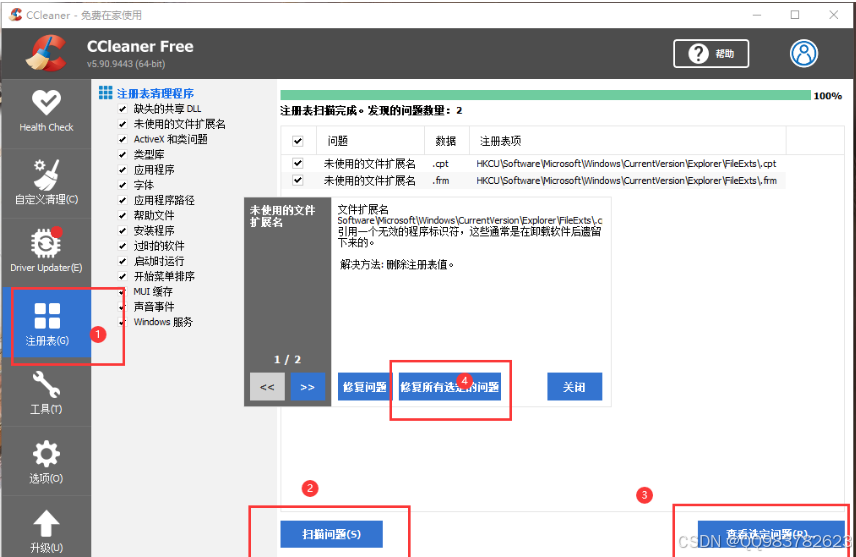This screenshot has width=856, height=557.
Task: Toggle 未使用的文件扩展名 checkbox in left list
Action: 122,124
